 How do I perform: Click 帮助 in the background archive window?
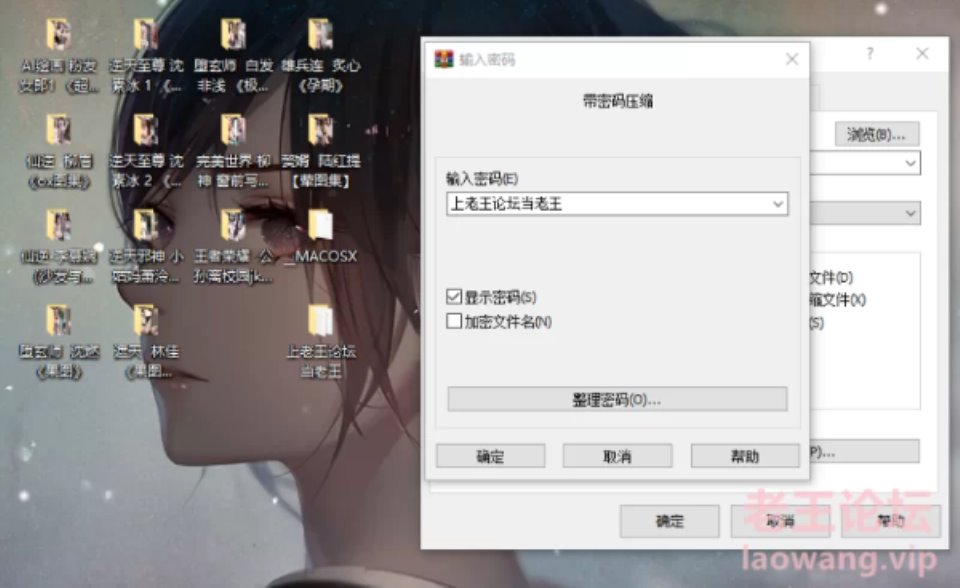pos(891,521)
